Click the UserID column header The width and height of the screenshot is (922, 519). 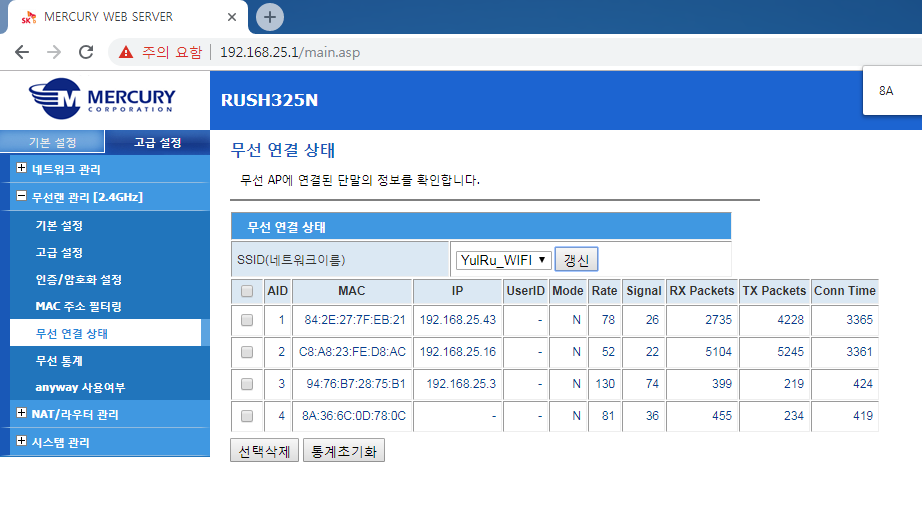[x=526, y=291]
